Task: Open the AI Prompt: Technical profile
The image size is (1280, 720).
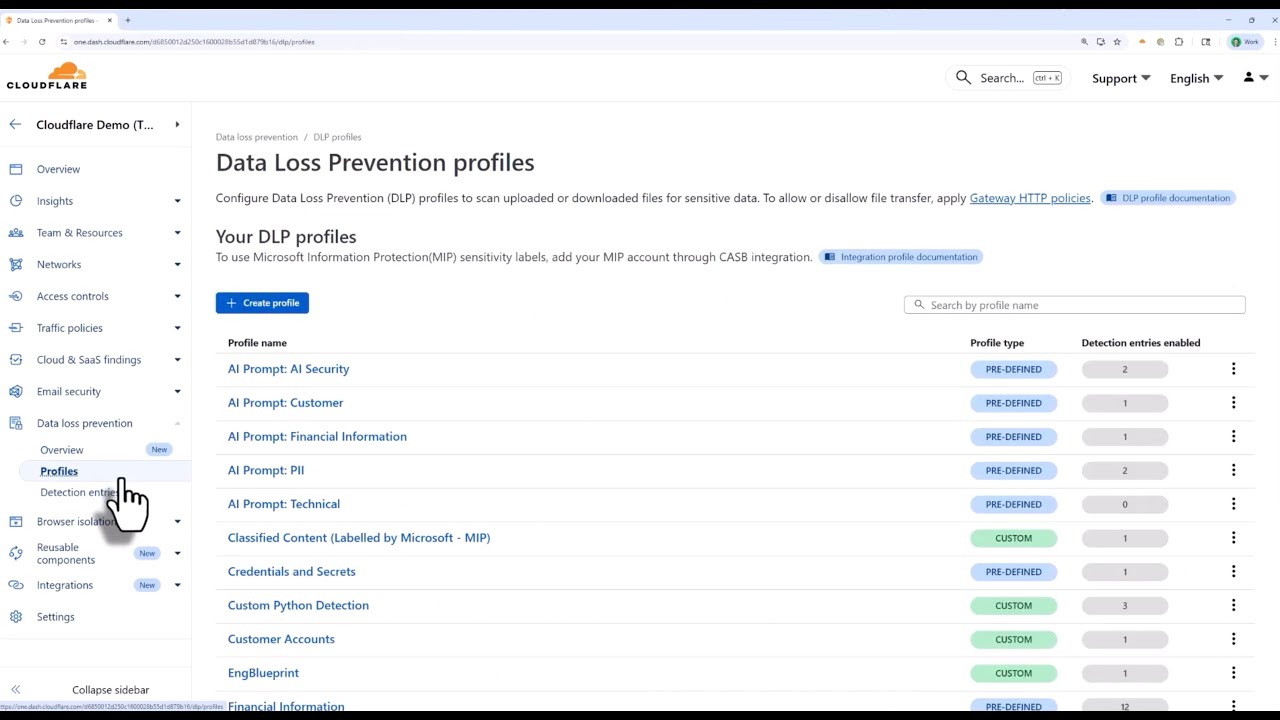Action: [x=284, y=504]
